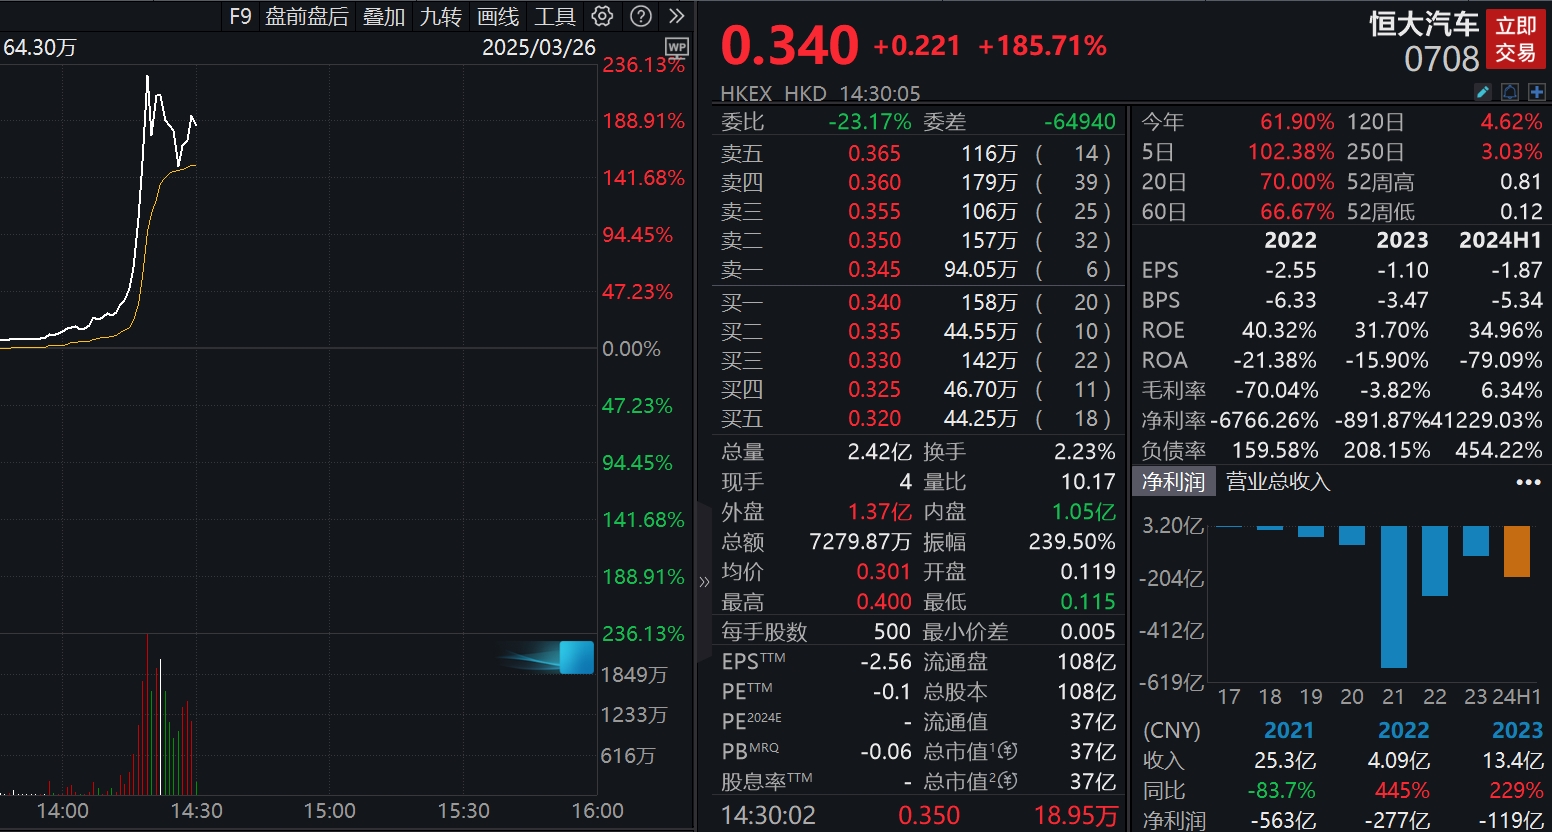
Task: Add stock to watchlist plus icon
Action: coord(1537,92)
